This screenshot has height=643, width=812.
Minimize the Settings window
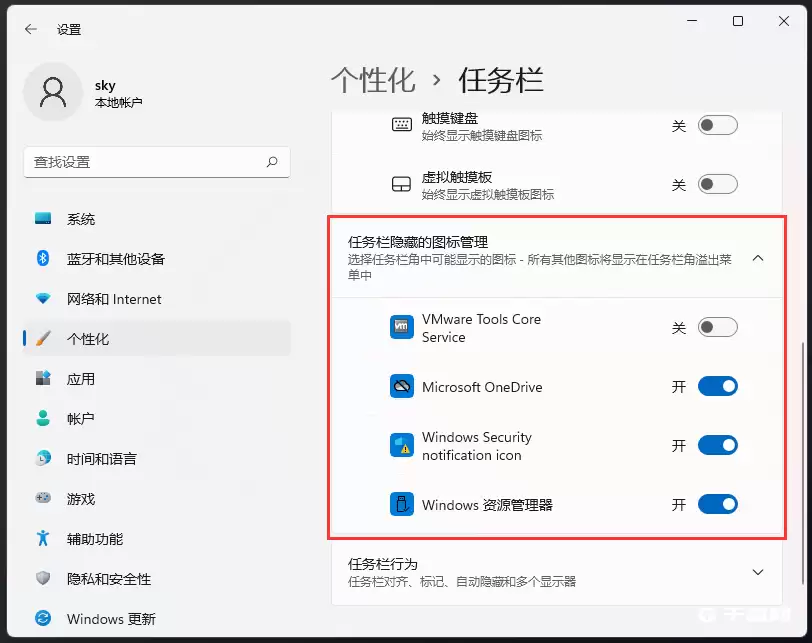click(x=692, y=21)
